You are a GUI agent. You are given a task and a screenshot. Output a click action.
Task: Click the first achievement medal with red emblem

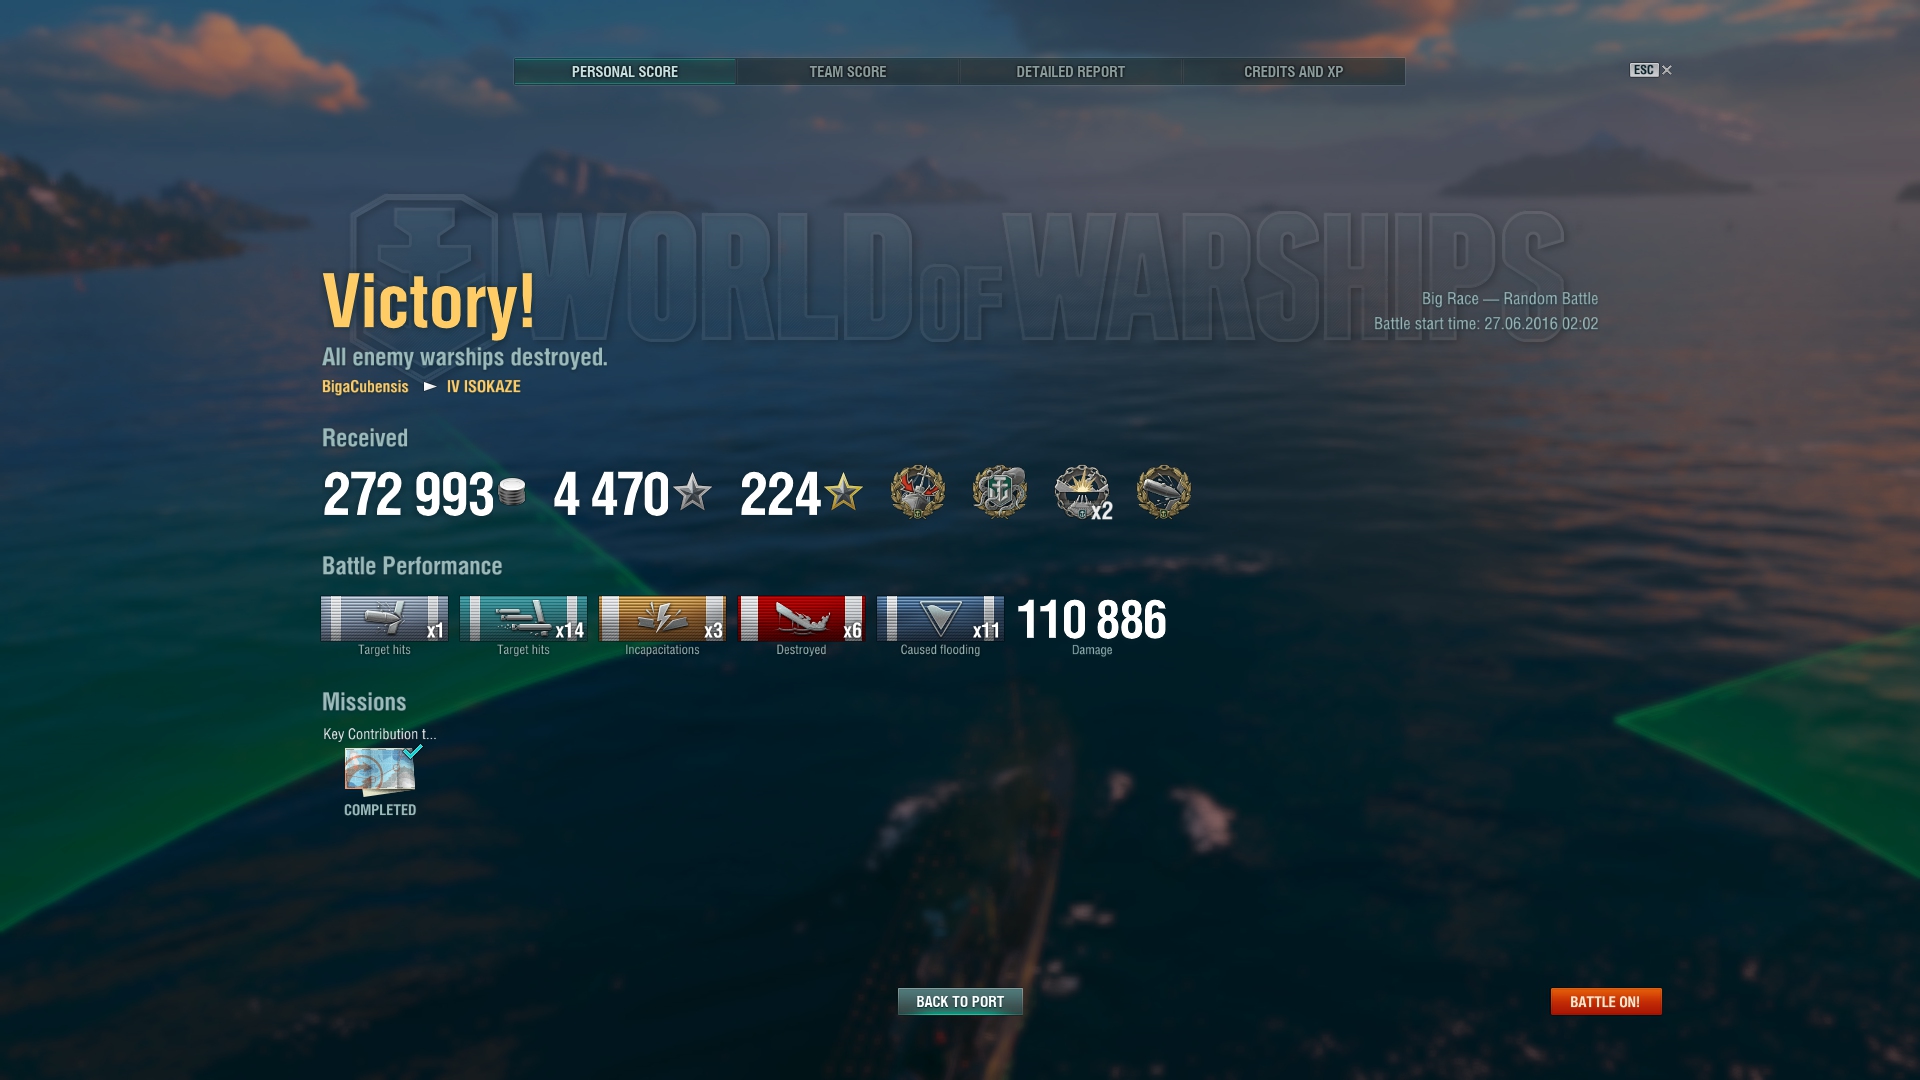pos(918,492)
